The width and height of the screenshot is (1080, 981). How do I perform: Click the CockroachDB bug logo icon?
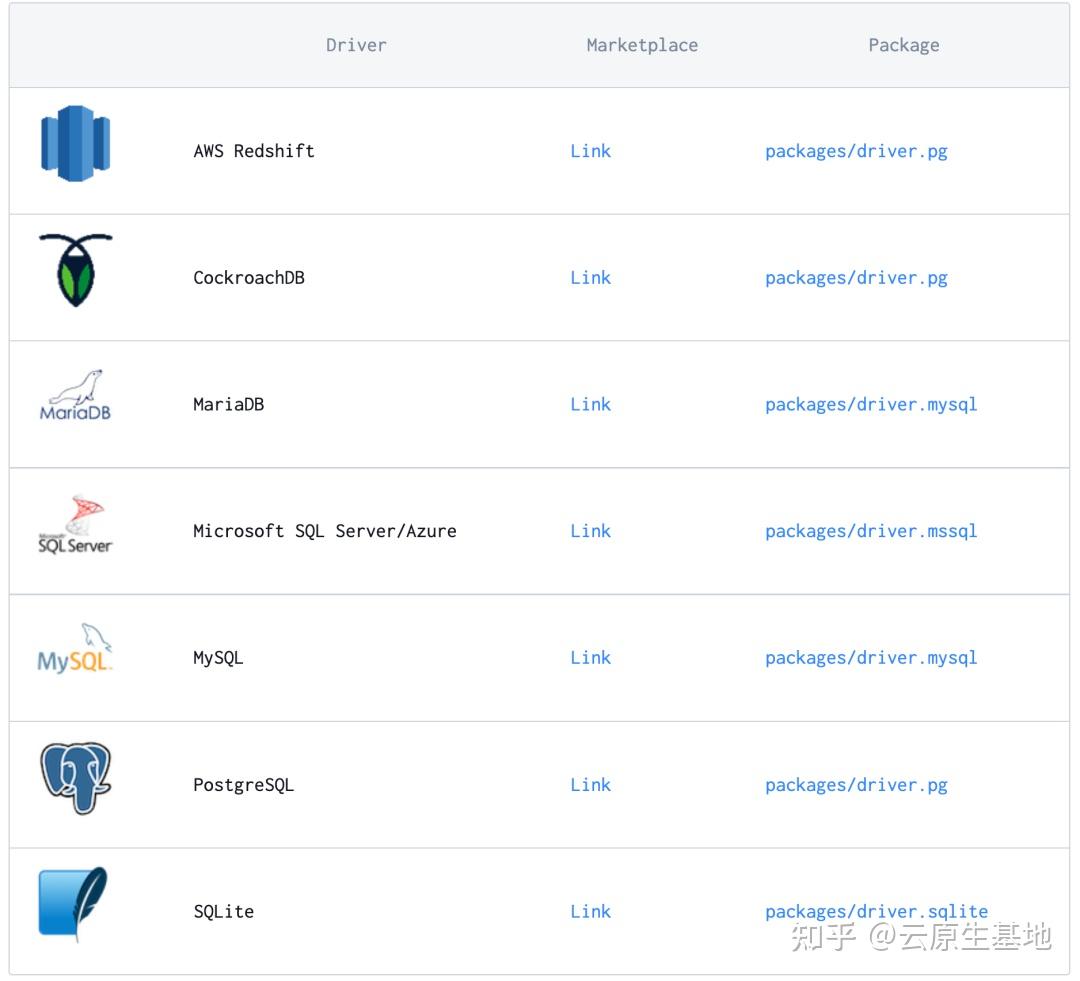coord(76,270)
